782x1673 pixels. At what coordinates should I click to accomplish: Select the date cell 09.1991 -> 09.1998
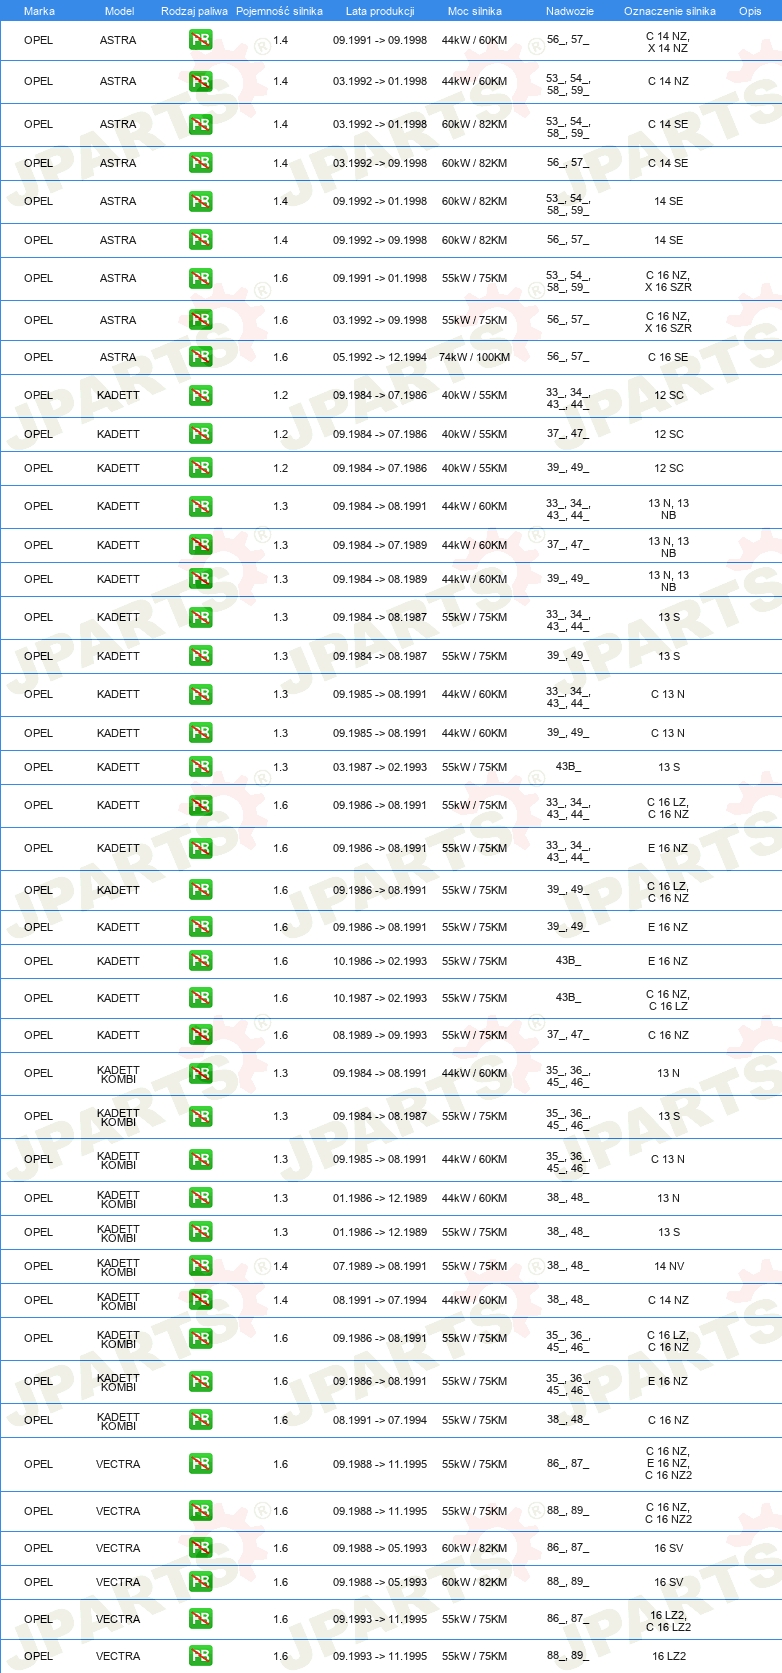point(380,41)
